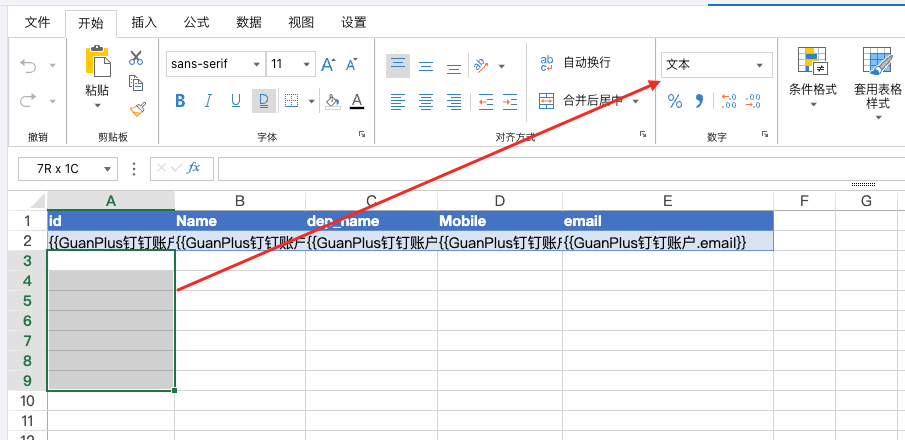Click the 条件格式 conditional formatting icon
The image size is (905, 440).
click(x=813, y=62)
